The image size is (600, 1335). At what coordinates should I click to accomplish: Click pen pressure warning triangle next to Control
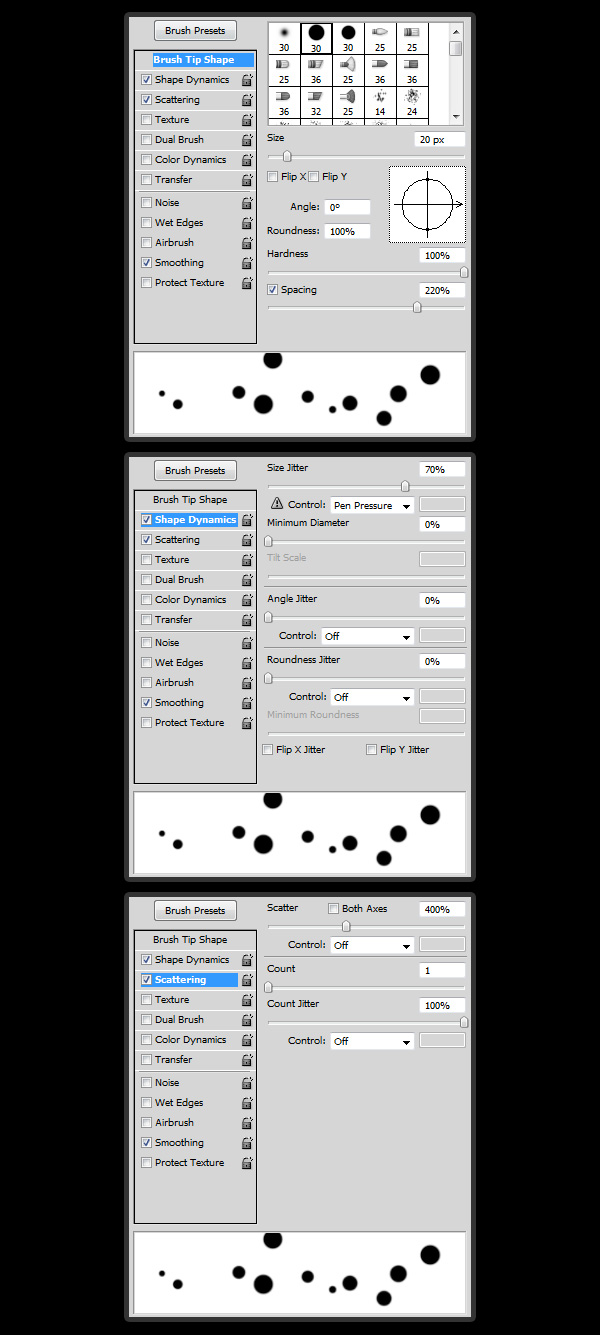(277, 505)
